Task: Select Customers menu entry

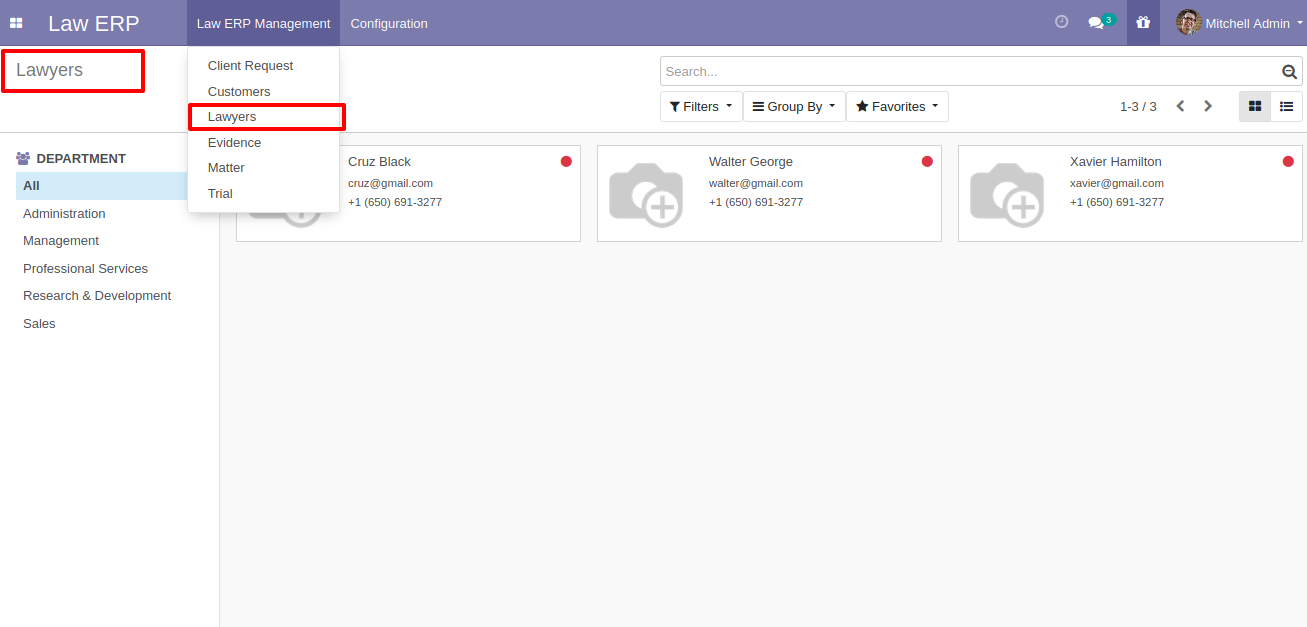Action: (x=263, y=91)
